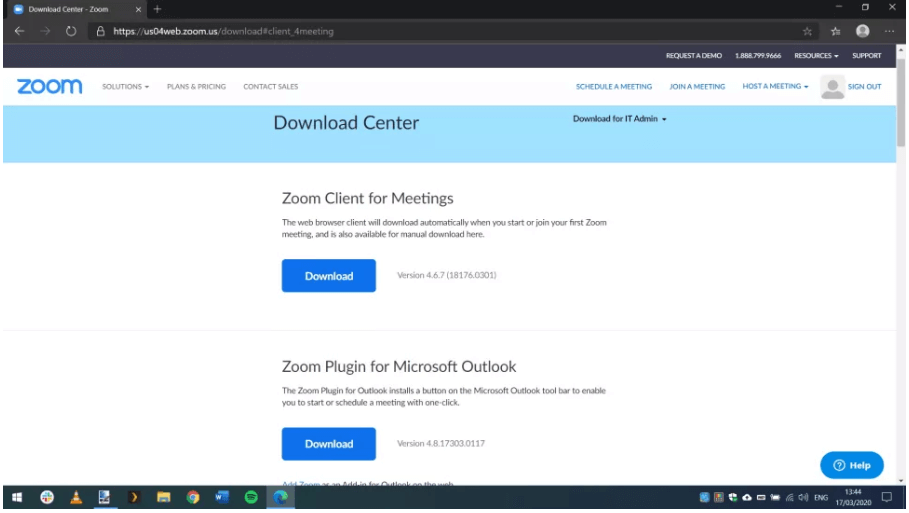
Task: Click the Zoom account avatar picture
Action: pyautogui.click(x=832, y=87)
